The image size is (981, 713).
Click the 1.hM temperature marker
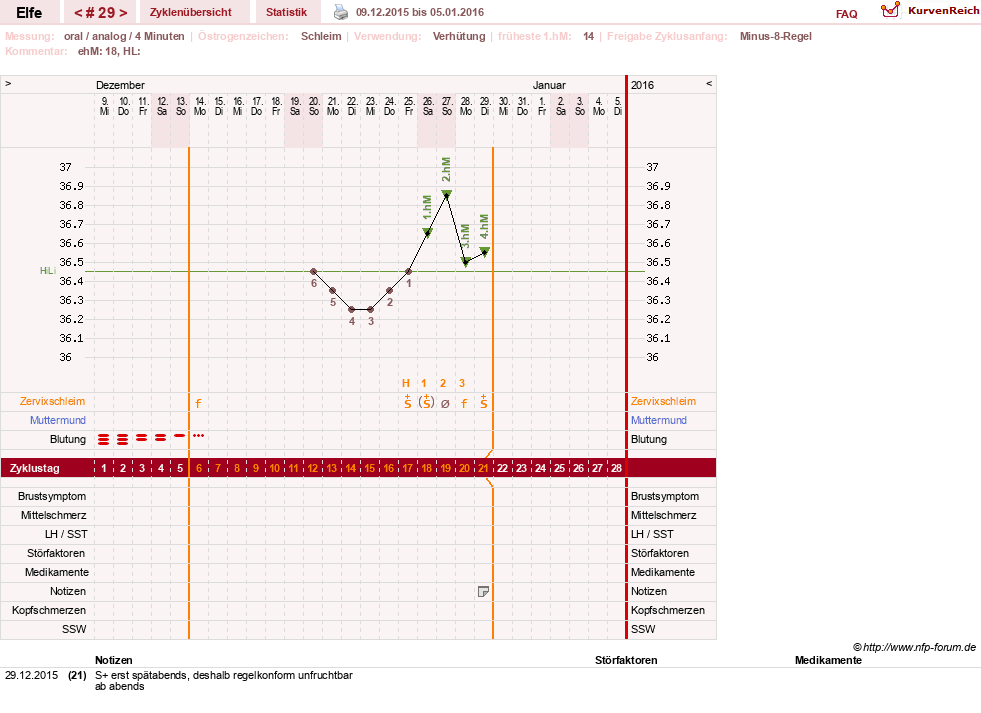click(x=428, y=233)
